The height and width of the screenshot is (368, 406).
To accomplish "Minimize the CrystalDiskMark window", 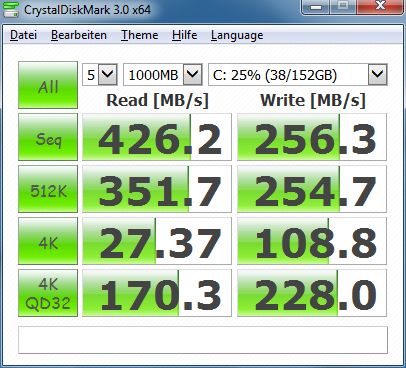I will pyautogui.click(x=316, y=7).
